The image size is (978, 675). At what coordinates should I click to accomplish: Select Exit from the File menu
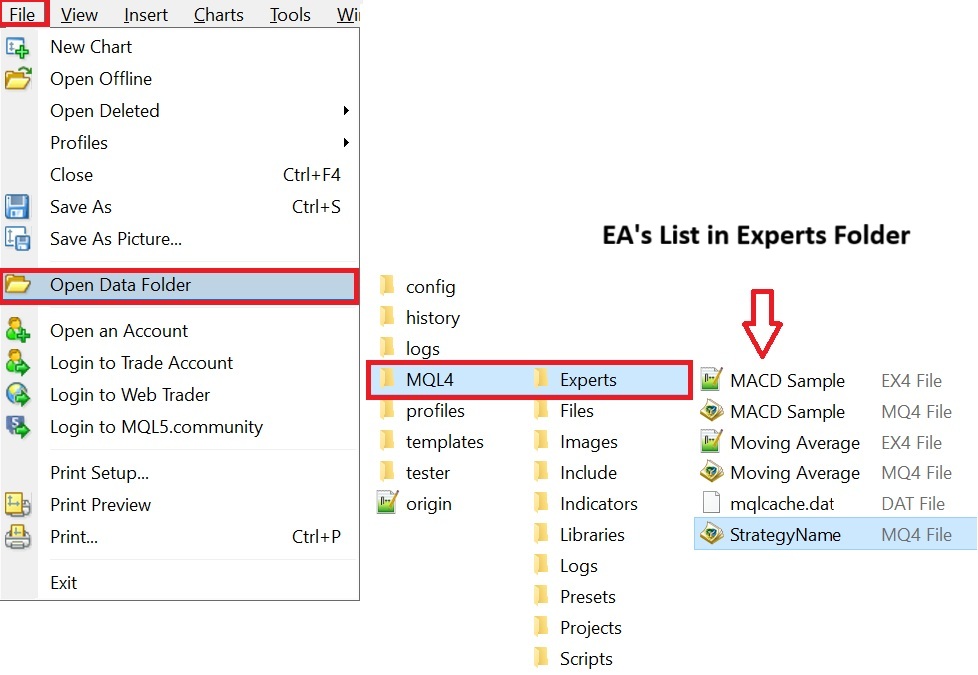(64, 583)
